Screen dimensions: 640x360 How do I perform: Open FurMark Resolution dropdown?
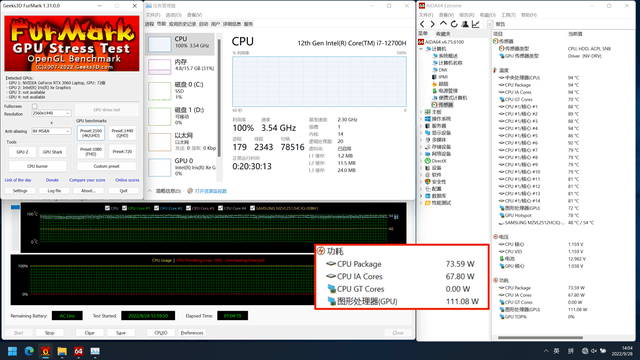51,113
